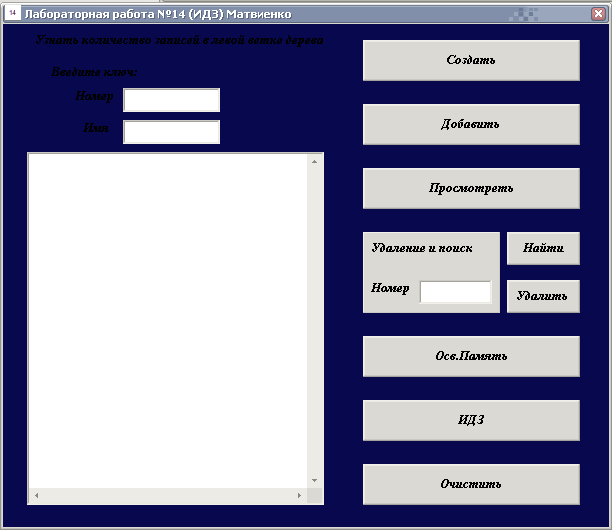Click the scroll down arrow of the list
The width and height of the screenshot is (612, 530).
pos(315,480)
